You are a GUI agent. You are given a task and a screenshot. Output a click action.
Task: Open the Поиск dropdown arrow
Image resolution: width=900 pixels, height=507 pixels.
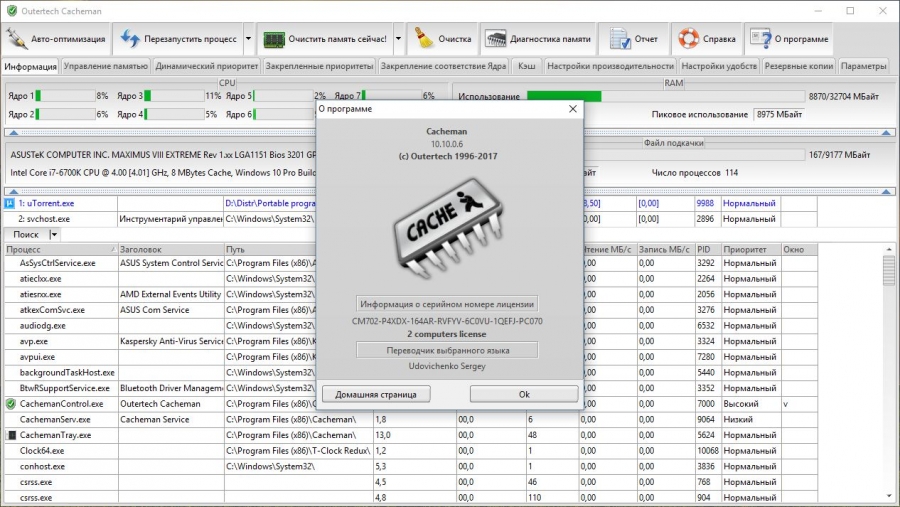(x=54, y=234)
